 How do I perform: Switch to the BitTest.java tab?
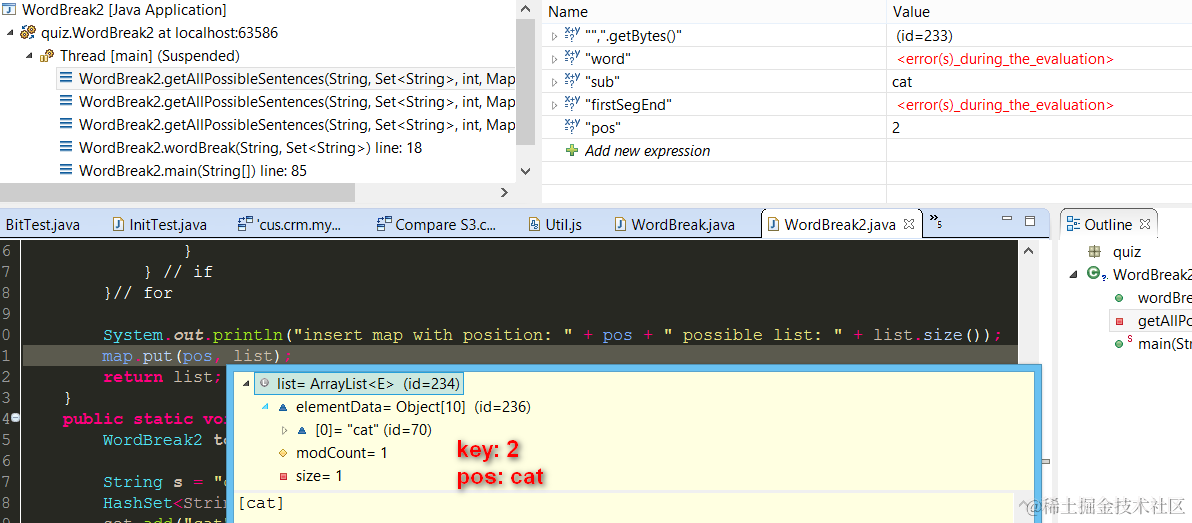42,224
